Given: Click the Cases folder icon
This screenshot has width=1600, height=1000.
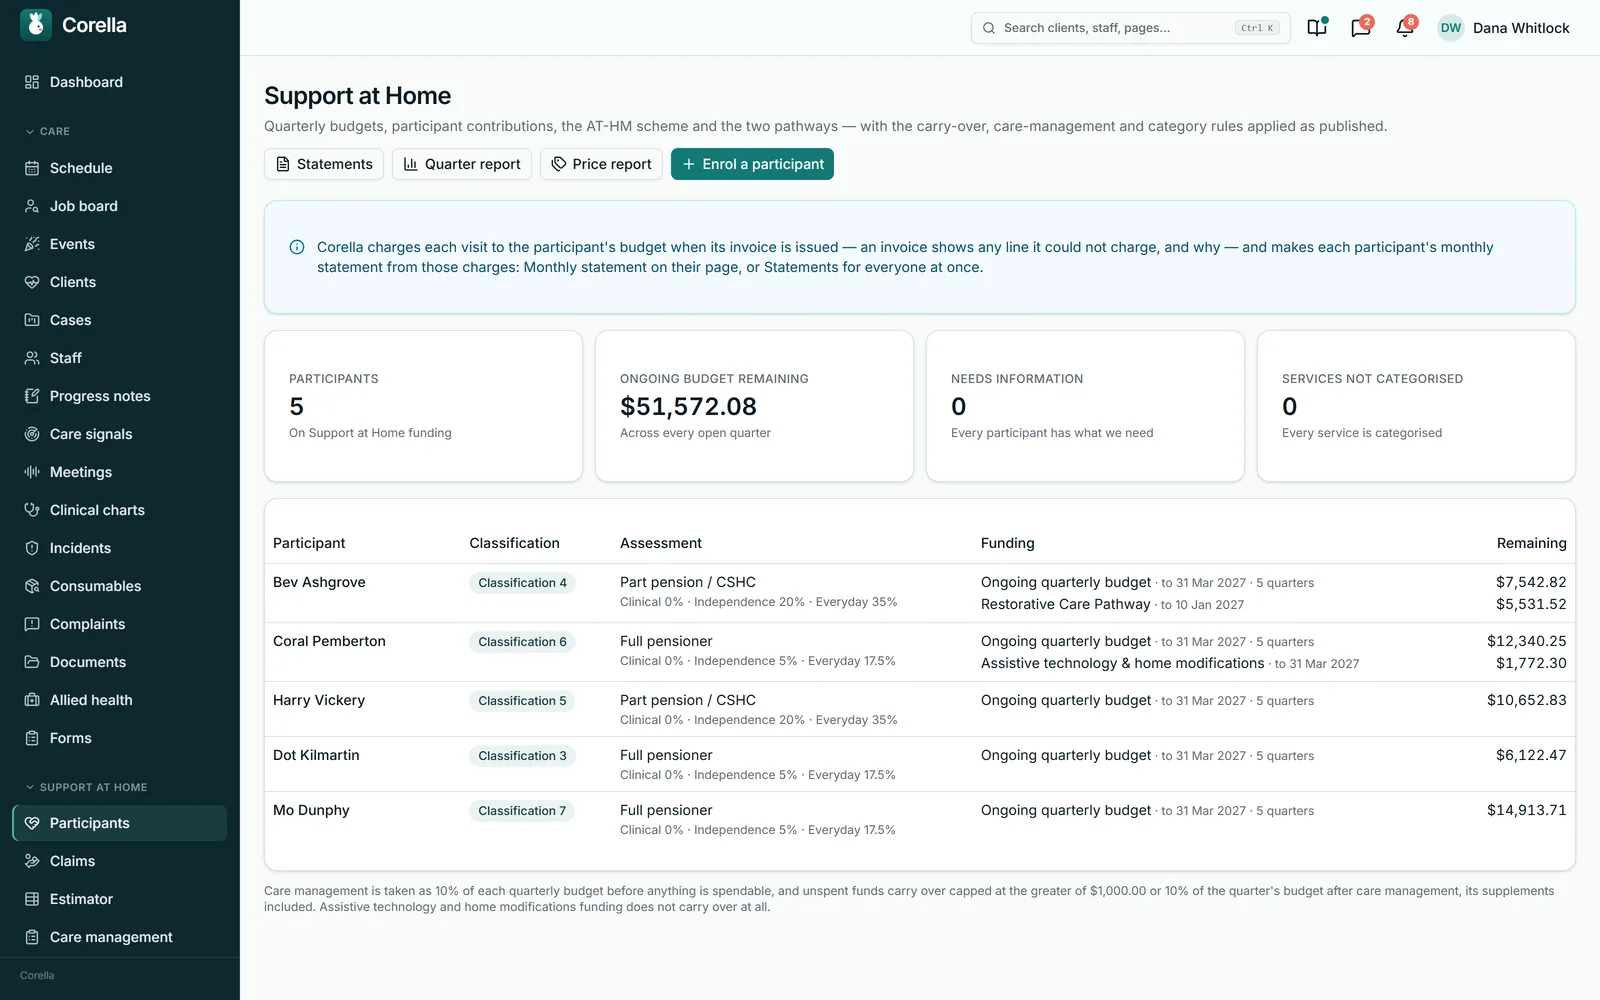Looking at the screenshot, I should [32, 320].
